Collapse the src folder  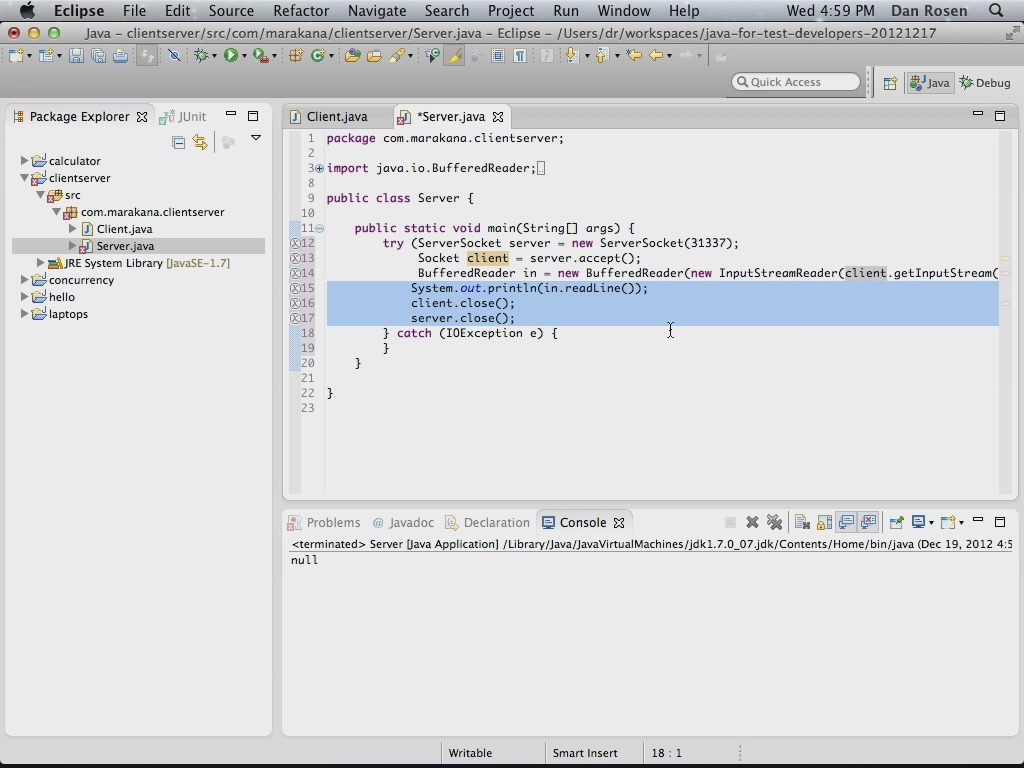point(40,195)
